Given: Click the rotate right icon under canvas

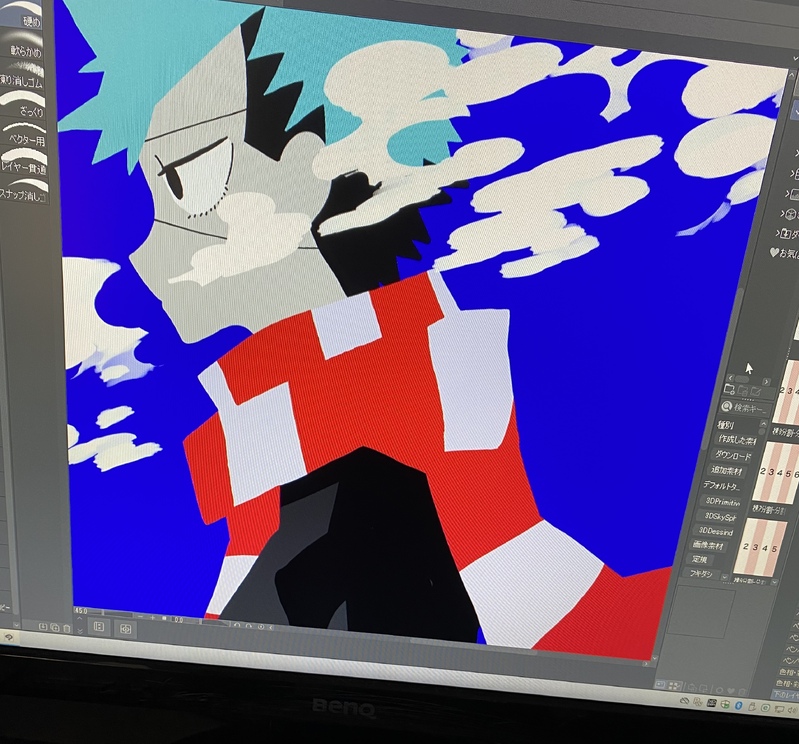Looking at the screenshot, I should (x=249, y=626).
